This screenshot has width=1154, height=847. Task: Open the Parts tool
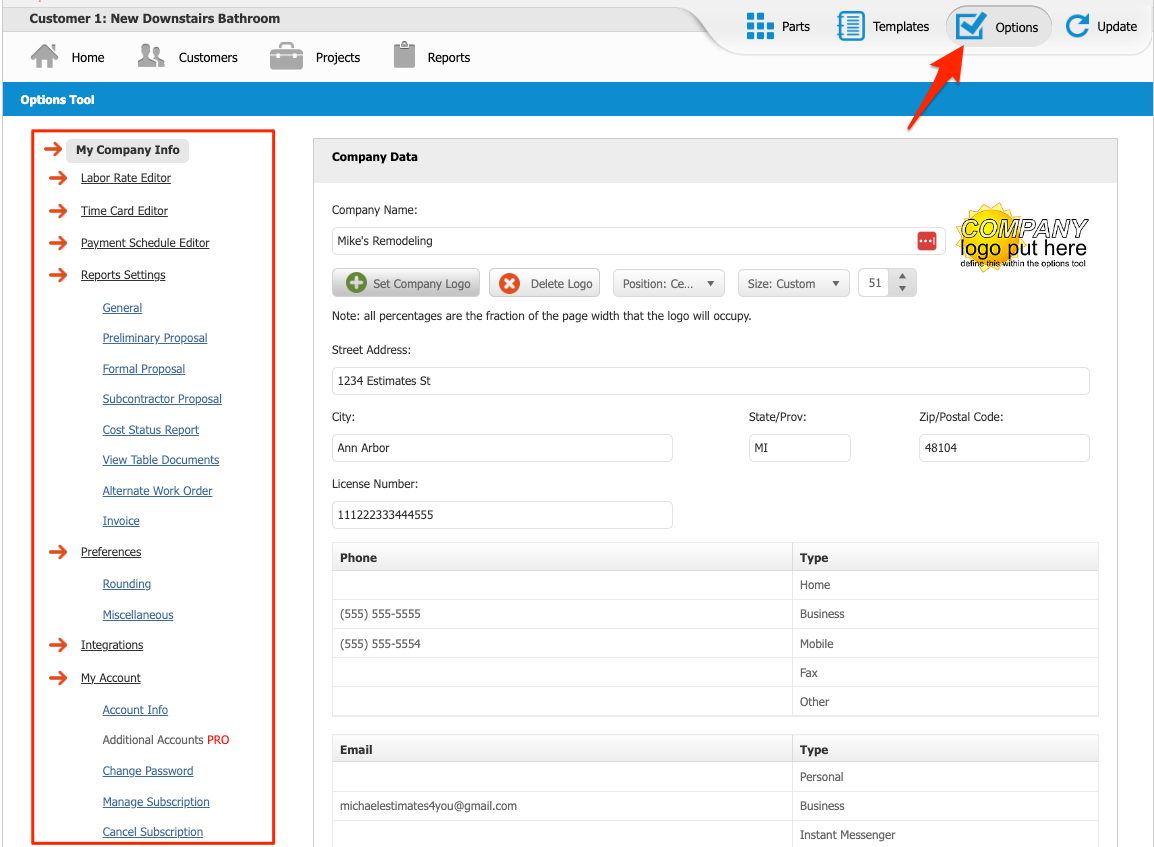click(x=779, y=26)
